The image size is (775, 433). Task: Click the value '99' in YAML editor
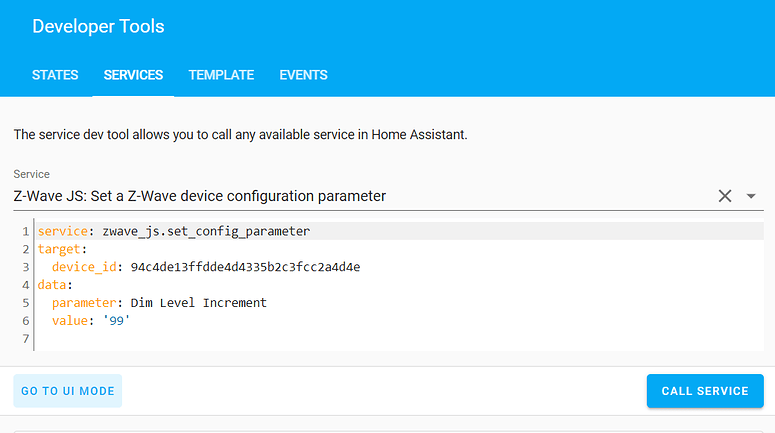[116, 321]
